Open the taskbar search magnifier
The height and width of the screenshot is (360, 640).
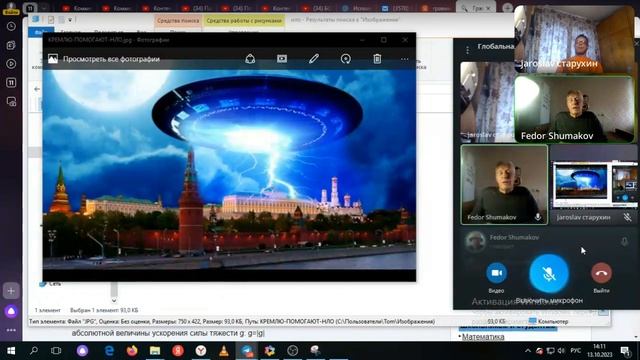point(34,351)
